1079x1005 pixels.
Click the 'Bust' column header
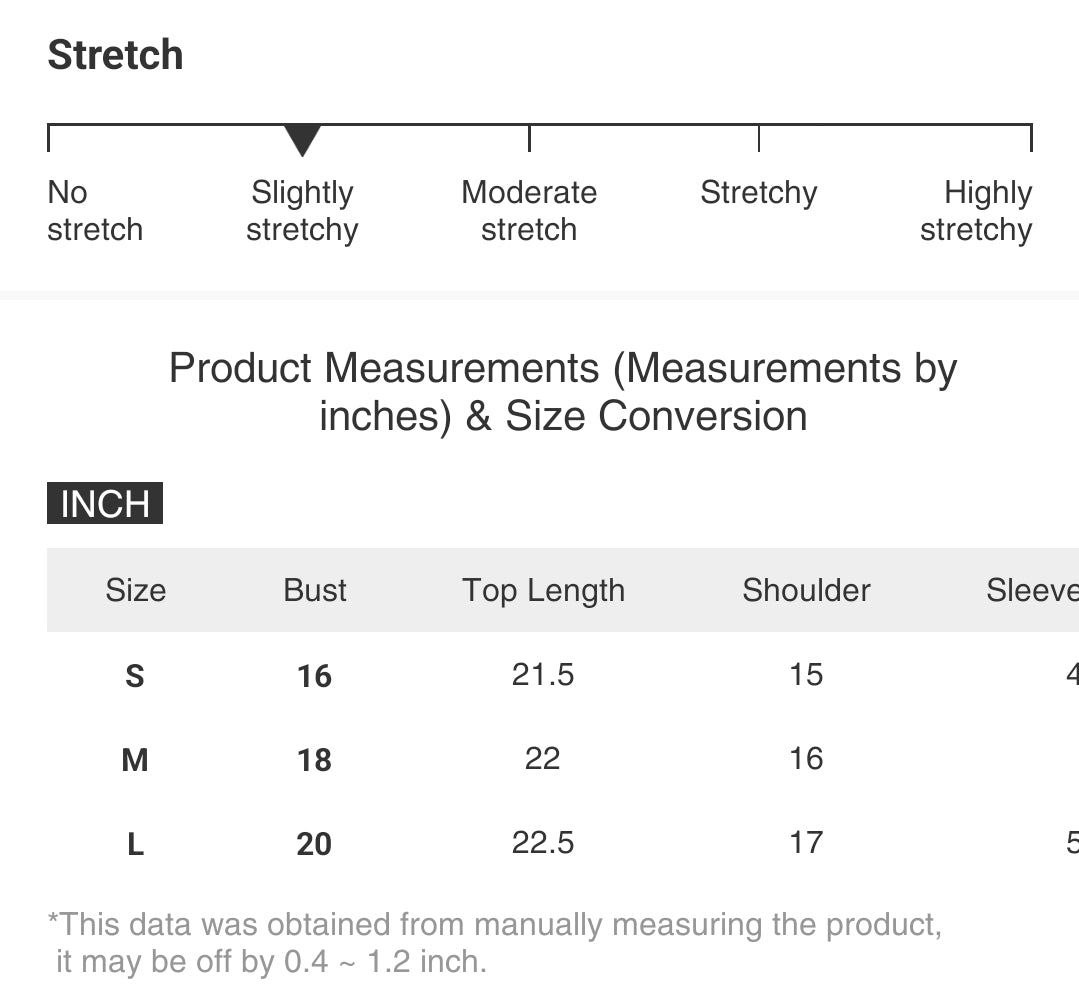pyautogui.click(x=315, y=590)
